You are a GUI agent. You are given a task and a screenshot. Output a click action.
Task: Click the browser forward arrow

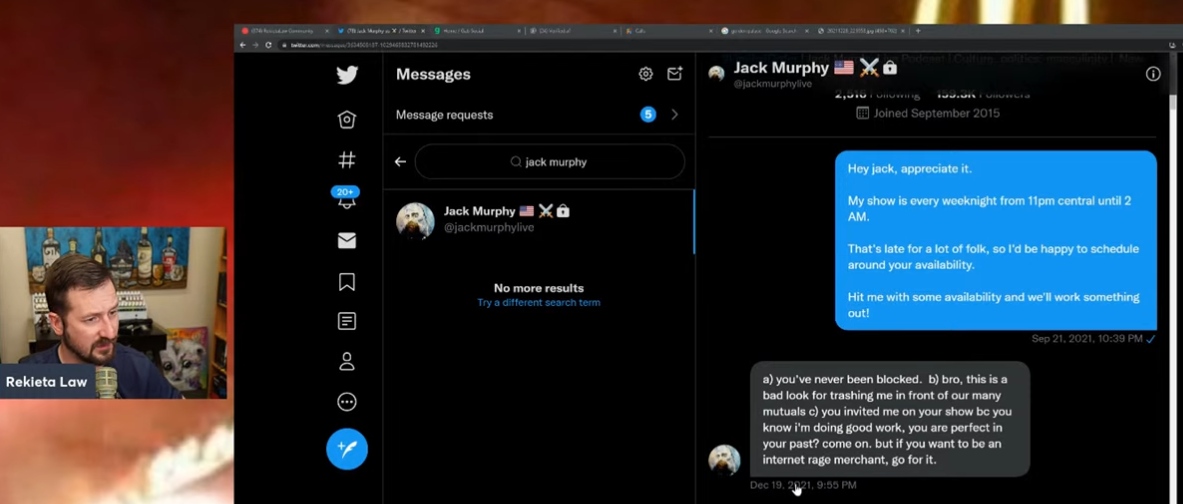[x=255, y=45]
